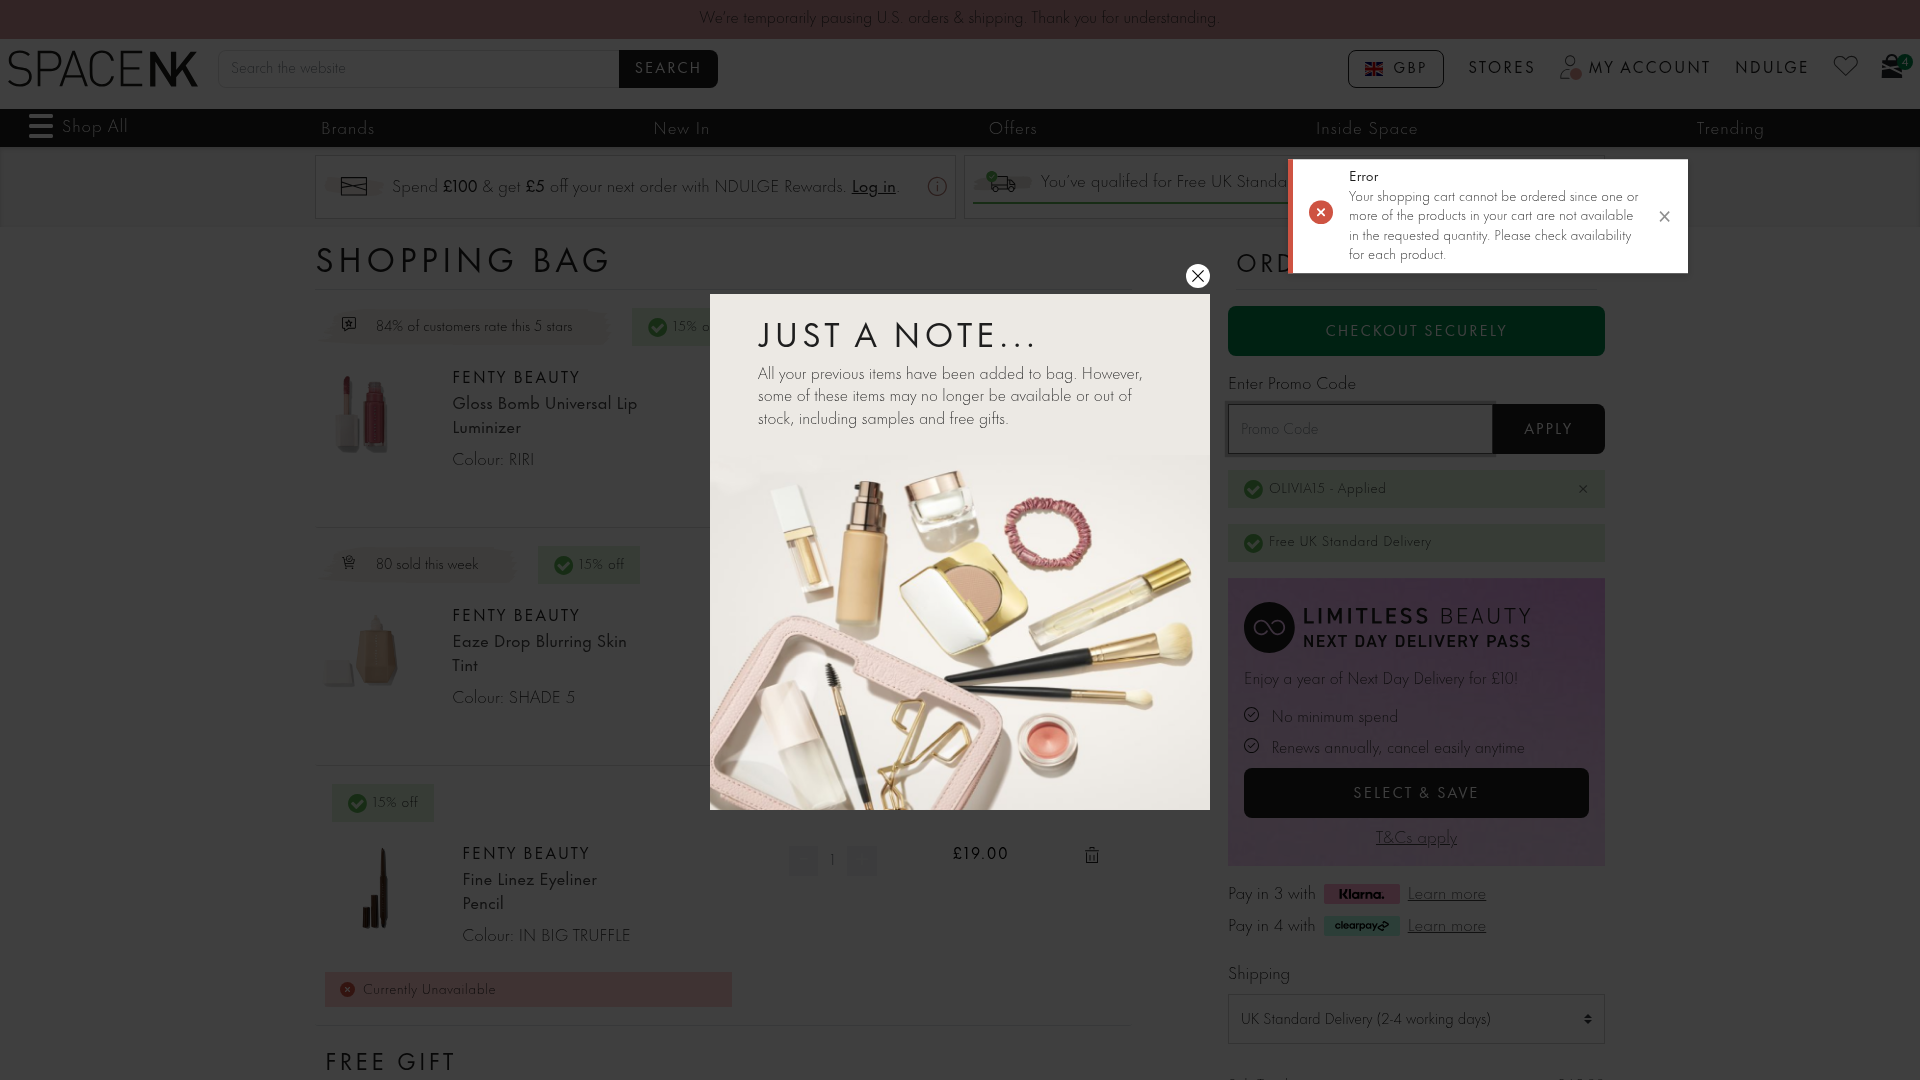Open the wishlist heart icon
1920x1080 pixels.
point(1845,67)
